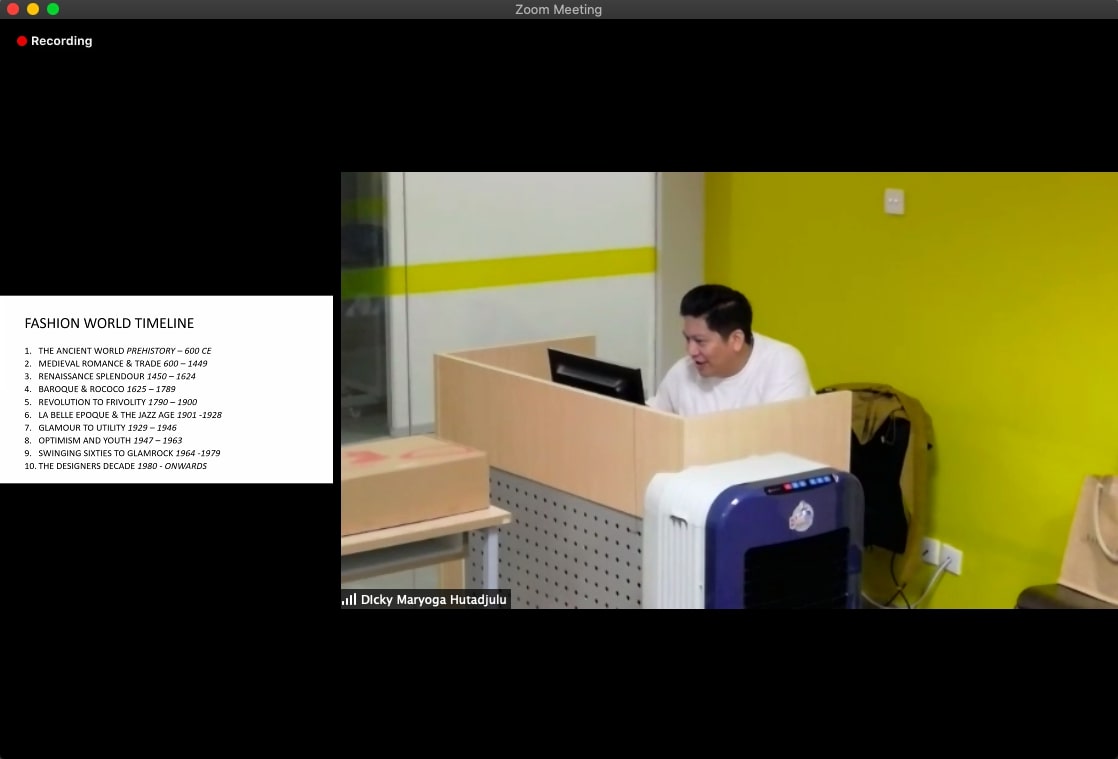Click the cardboard box in the video feed

[413, 484]
